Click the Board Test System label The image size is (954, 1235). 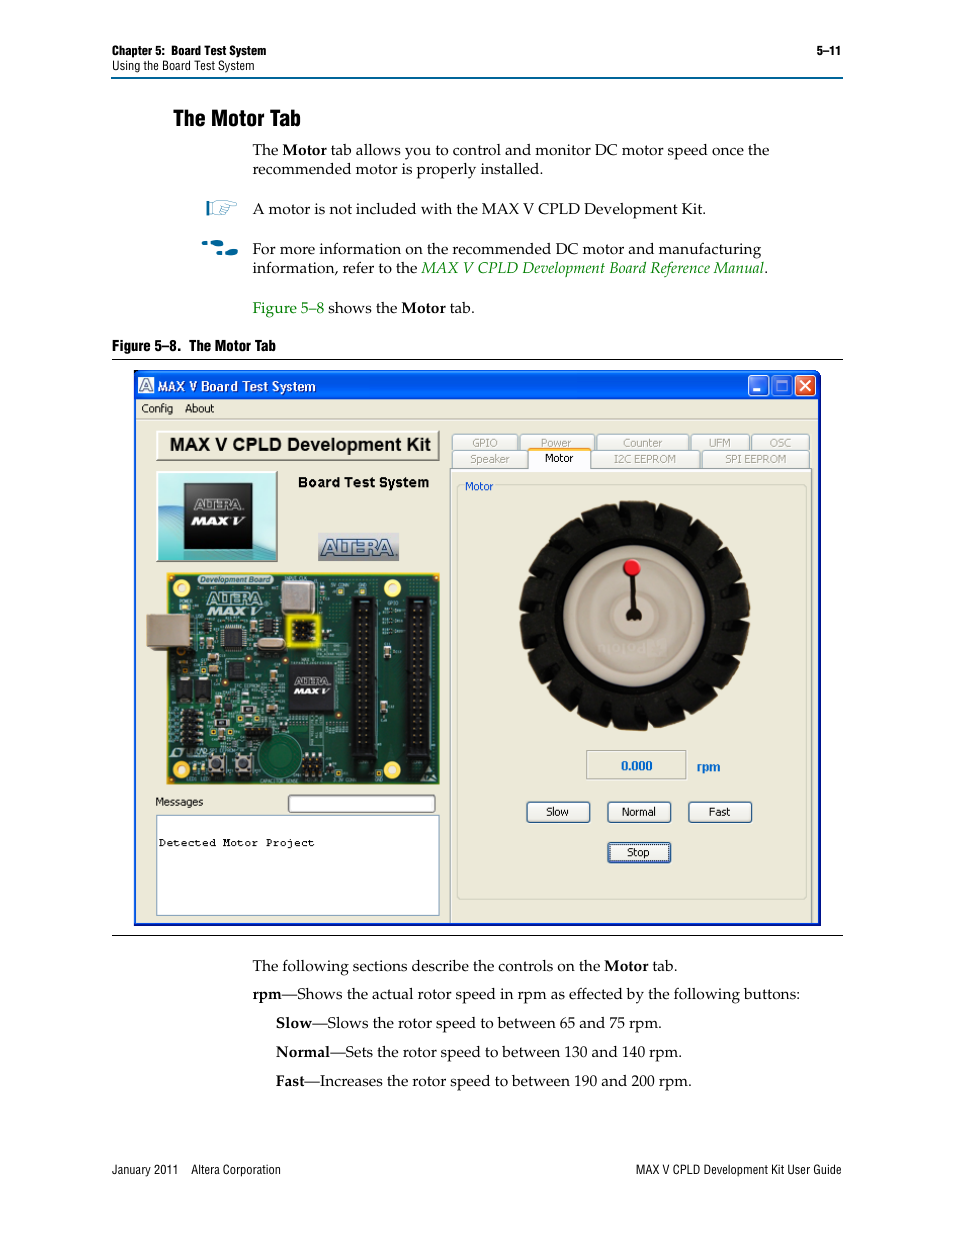[x=363, y=482]
